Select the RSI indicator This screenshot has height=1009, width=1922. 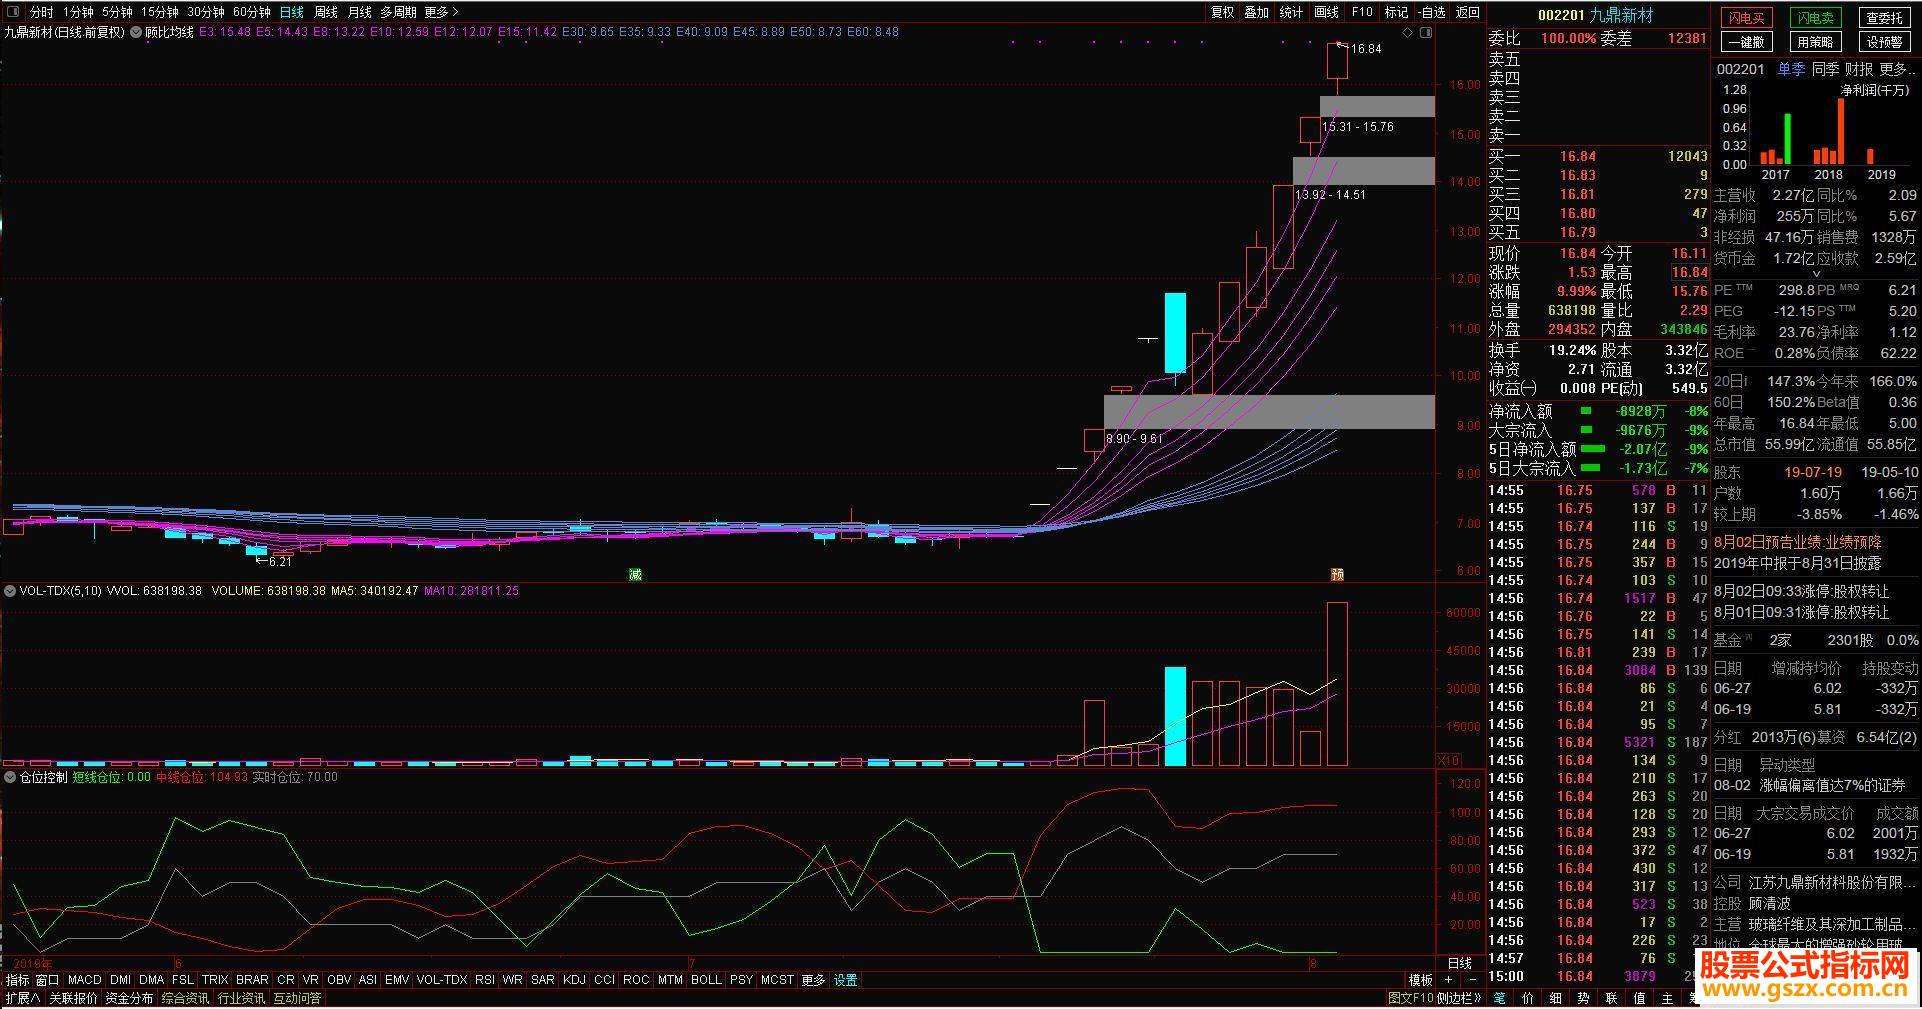pos(485,980)
